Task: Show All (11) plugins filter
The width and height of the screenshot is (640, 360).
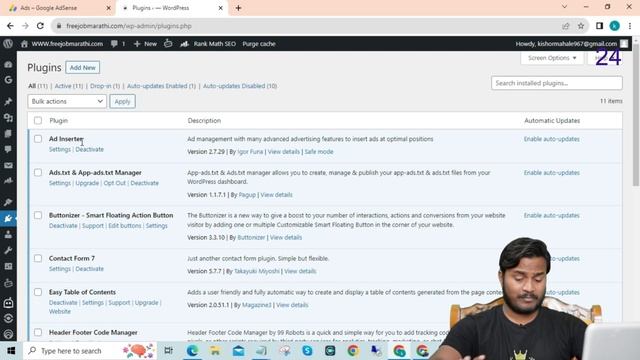Action: point(38,86)
